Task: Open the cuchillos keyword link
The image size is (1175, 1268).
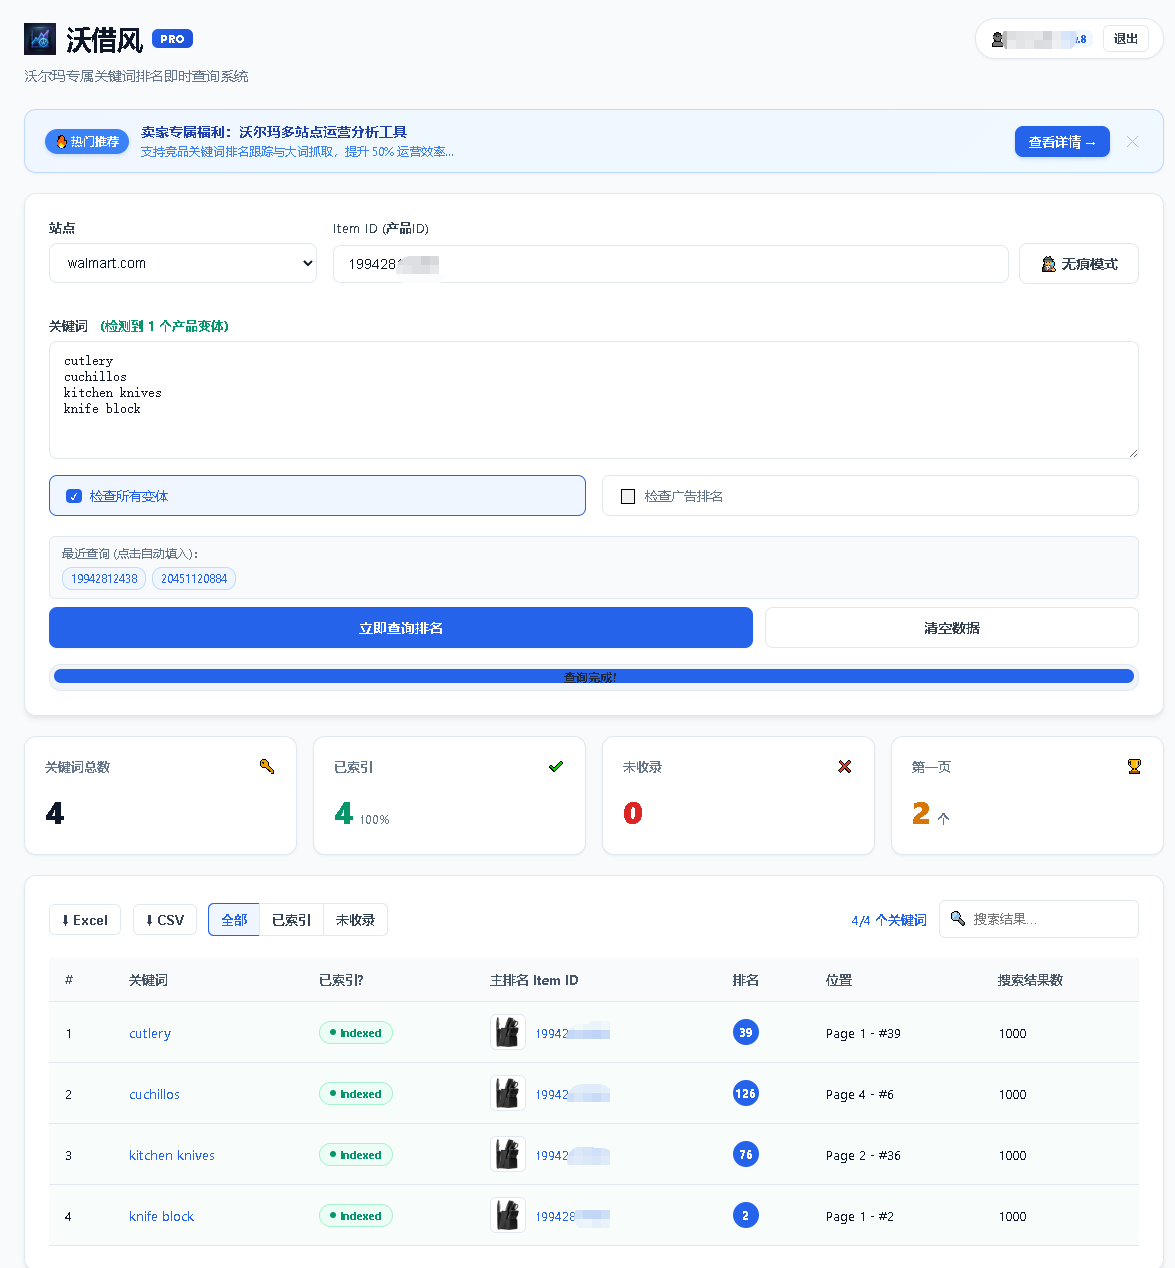Action: 154,1094
